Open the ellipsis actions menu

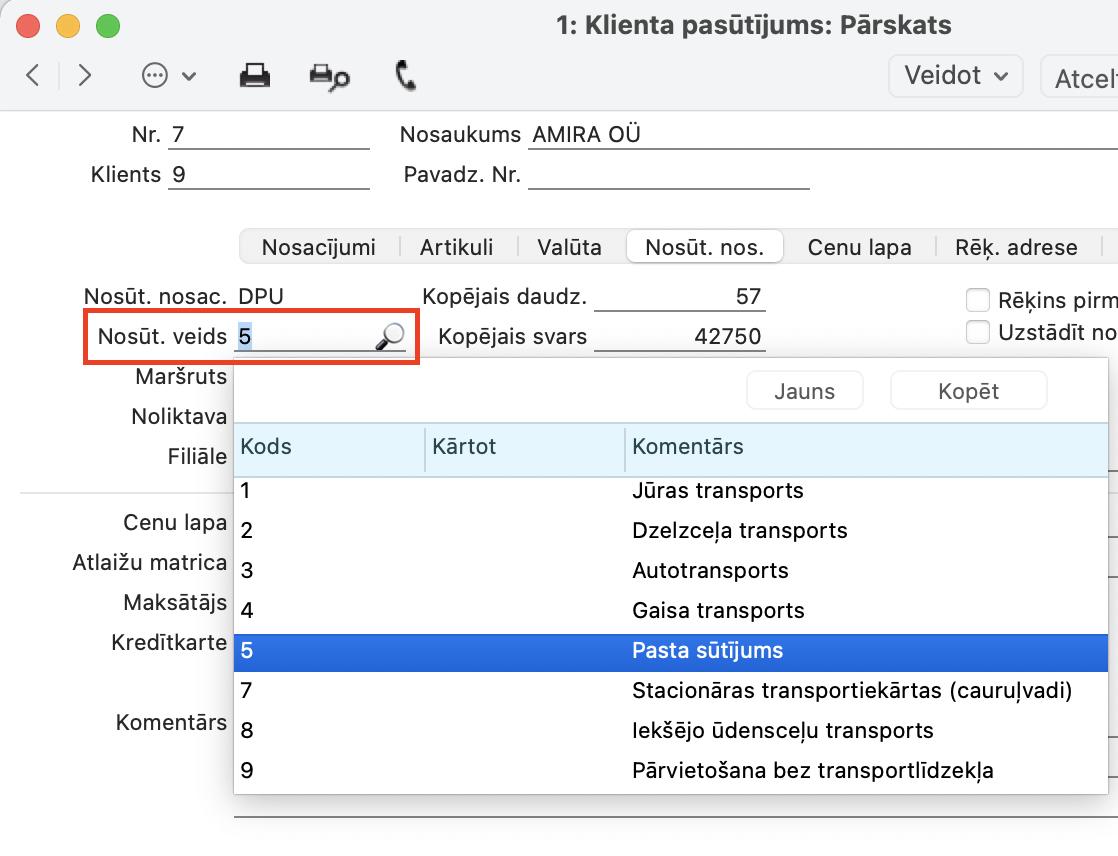[168, 76]
